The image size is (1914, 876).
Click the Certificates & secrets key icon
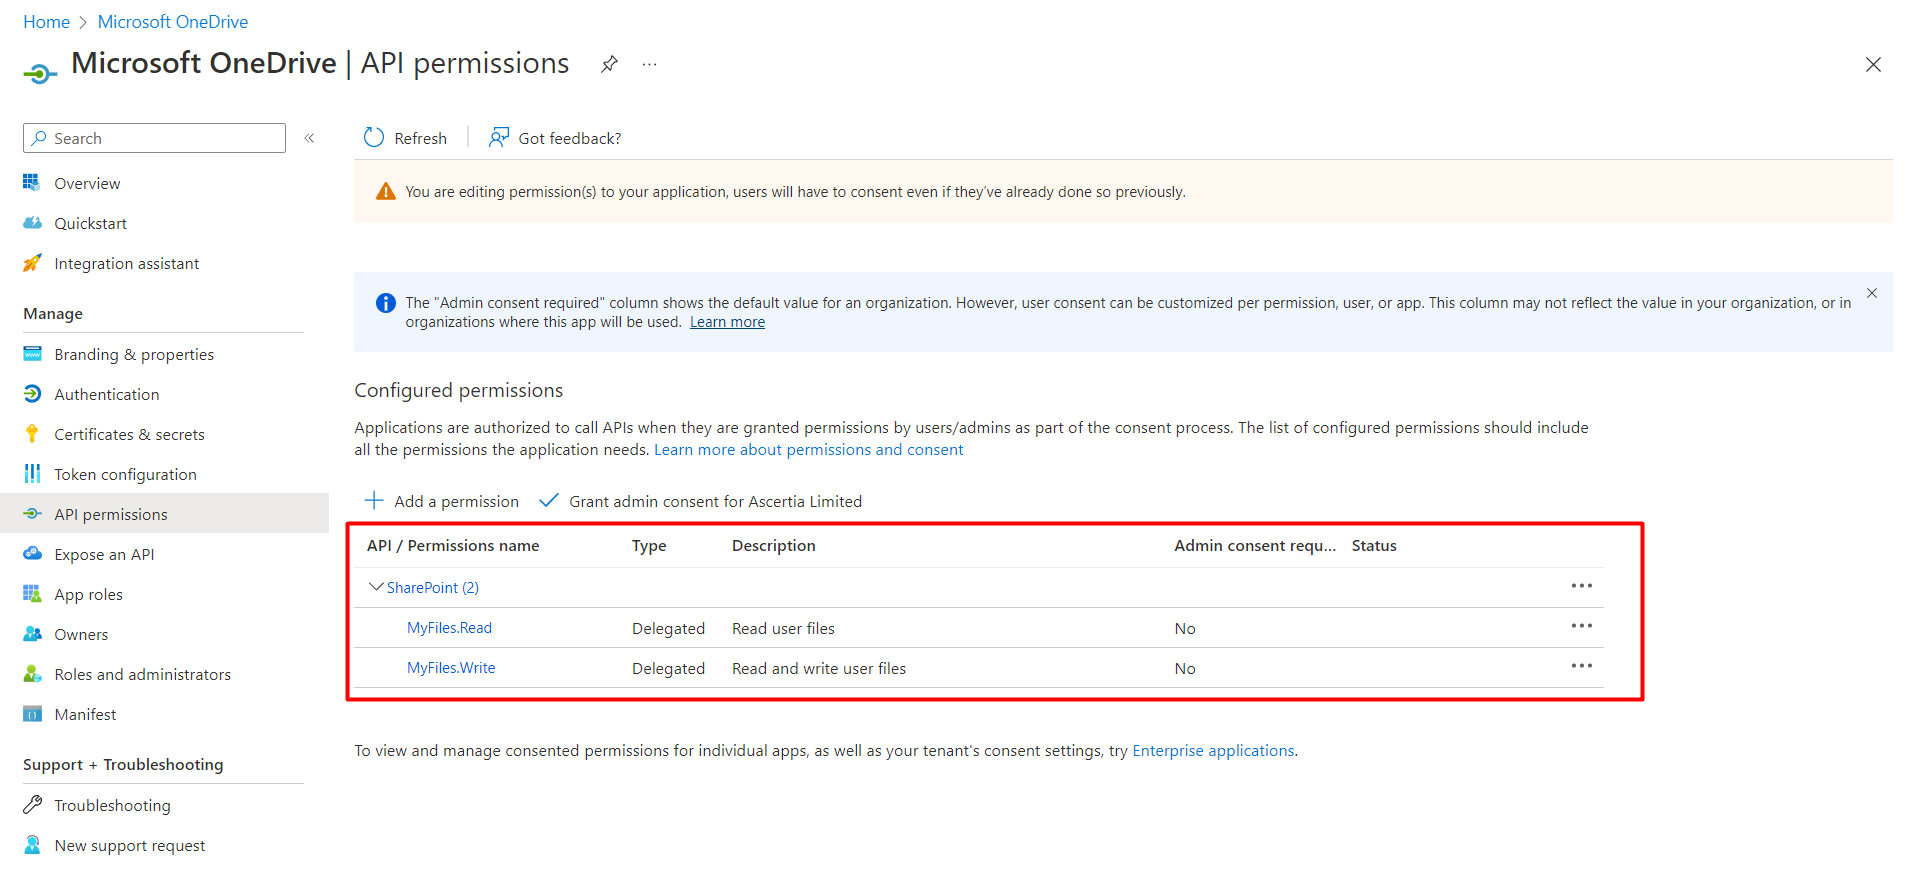tap(32, 434)
